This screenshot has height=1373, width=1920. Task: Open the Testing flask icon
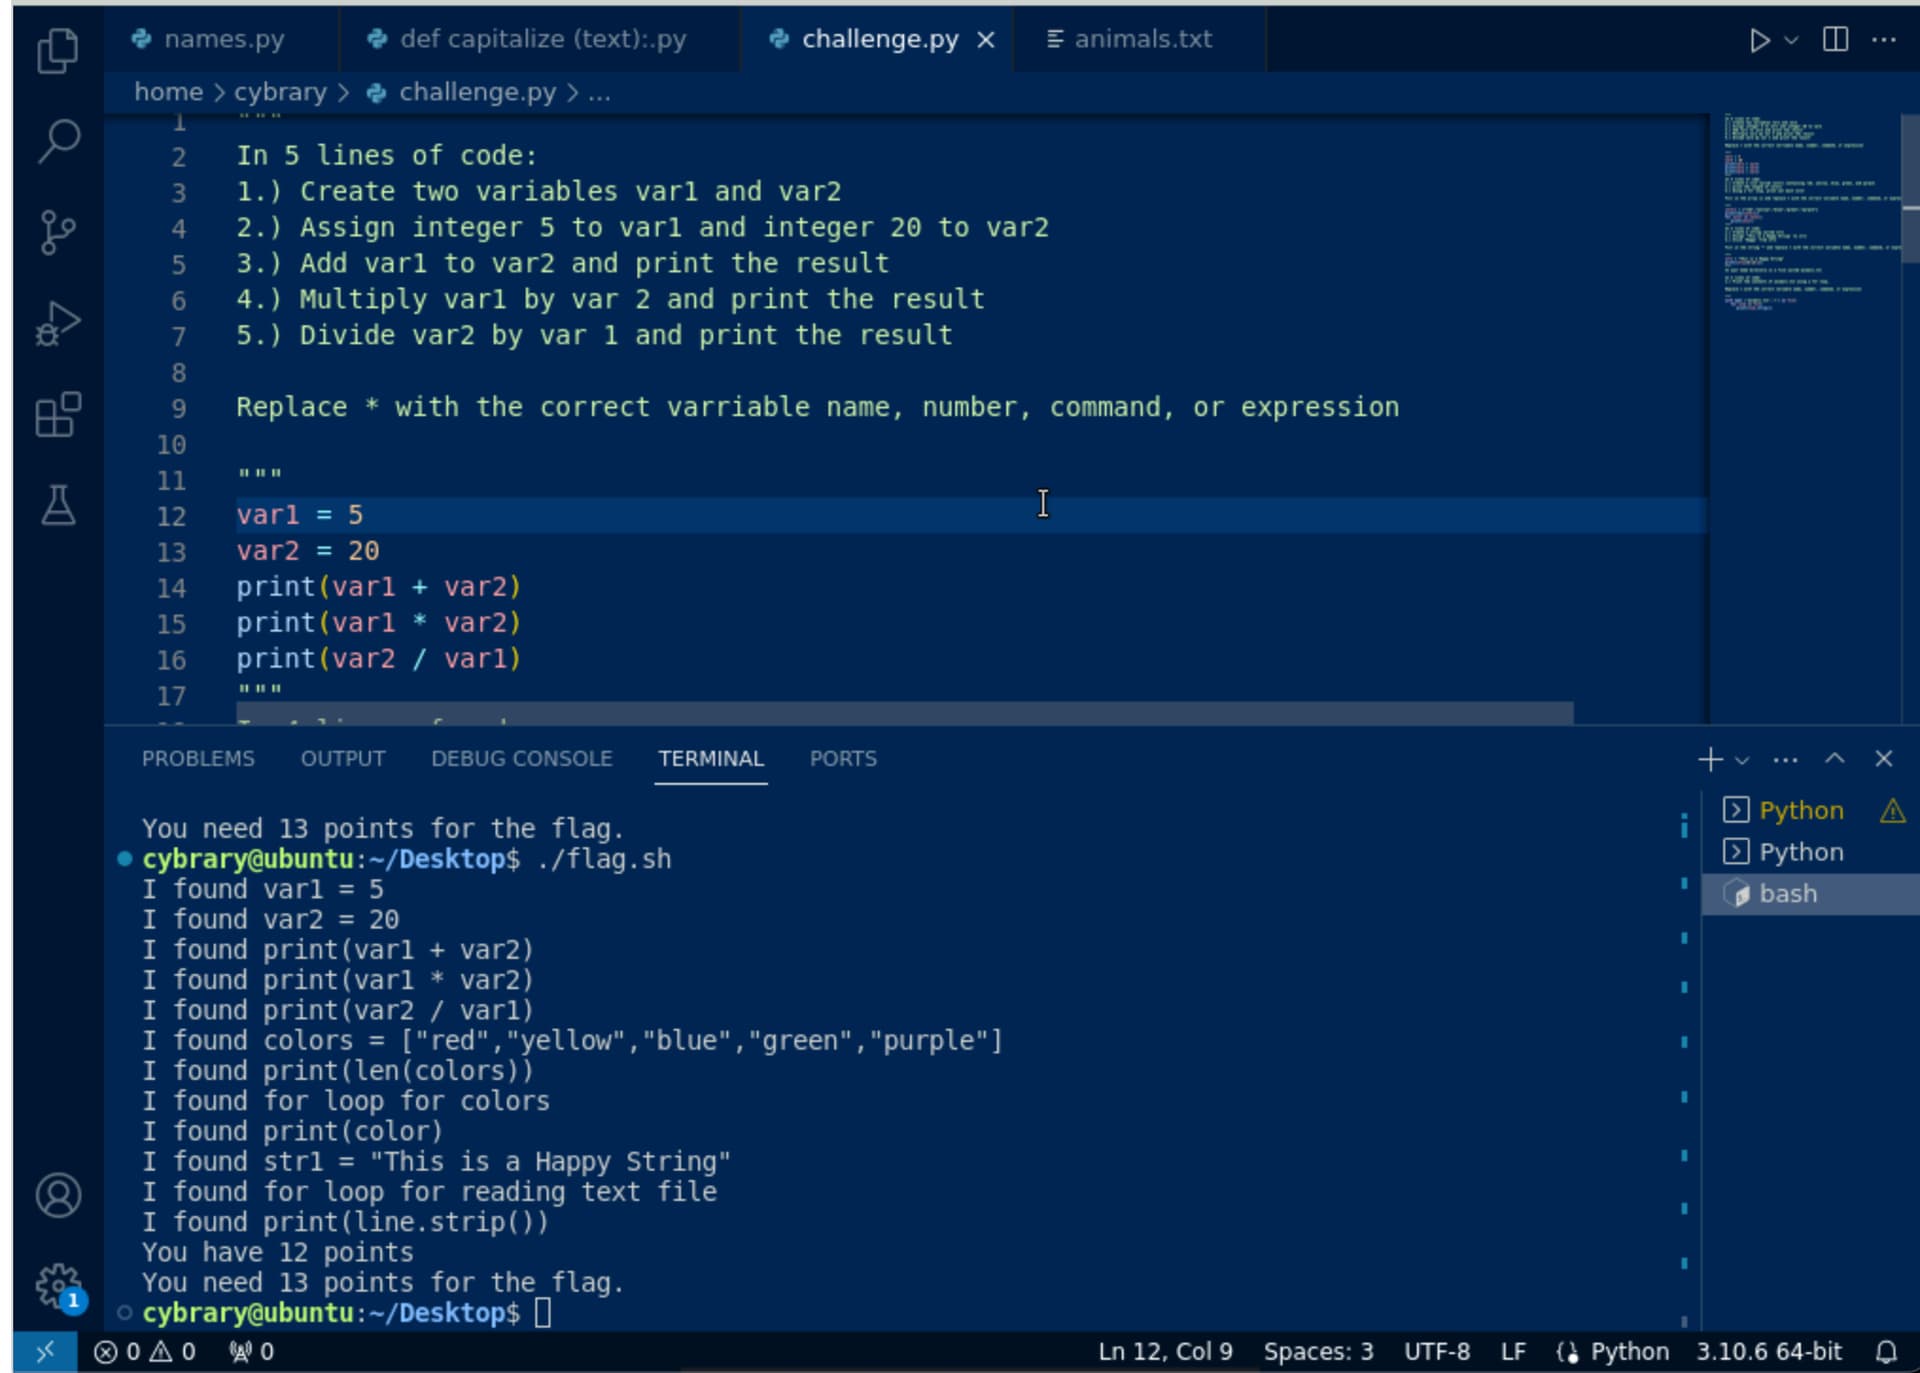tap(57, 505)
